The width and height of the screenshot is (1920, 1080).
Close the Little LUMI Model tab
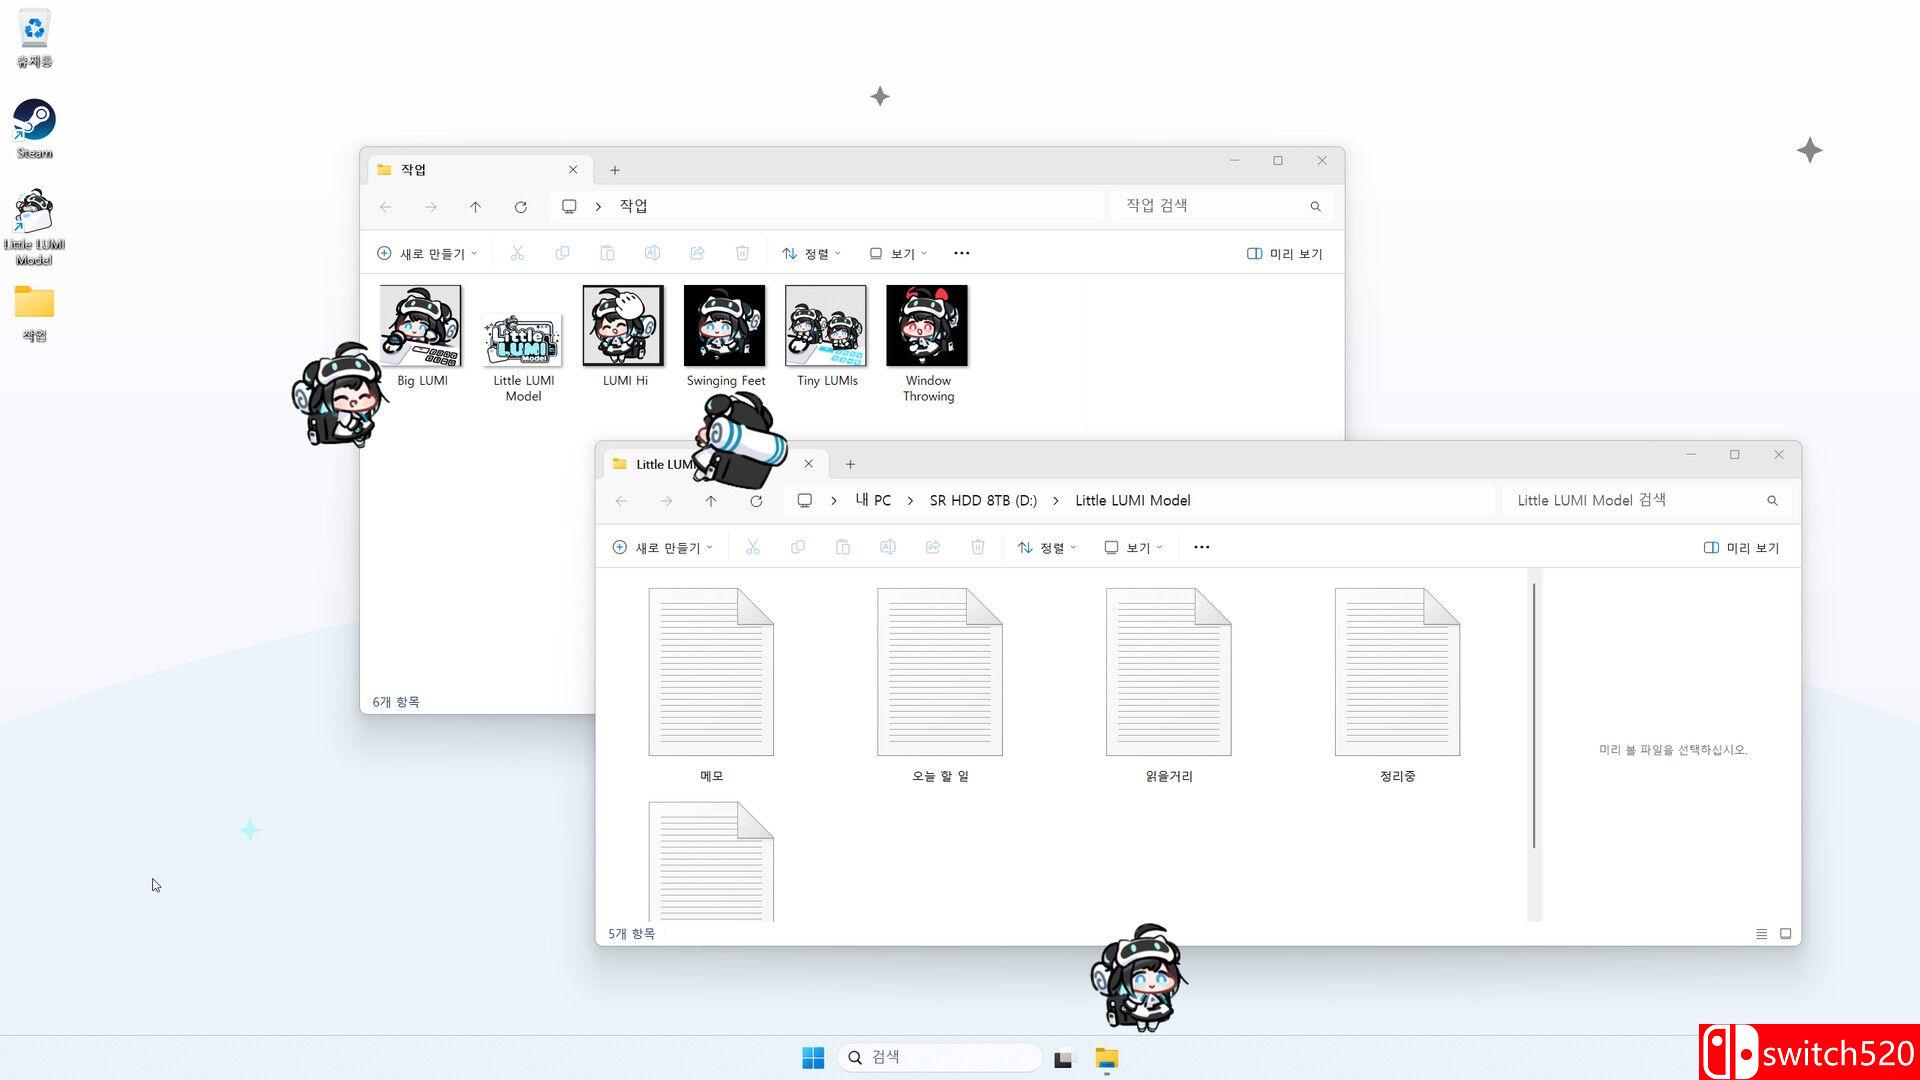click(x=809, y=464)
